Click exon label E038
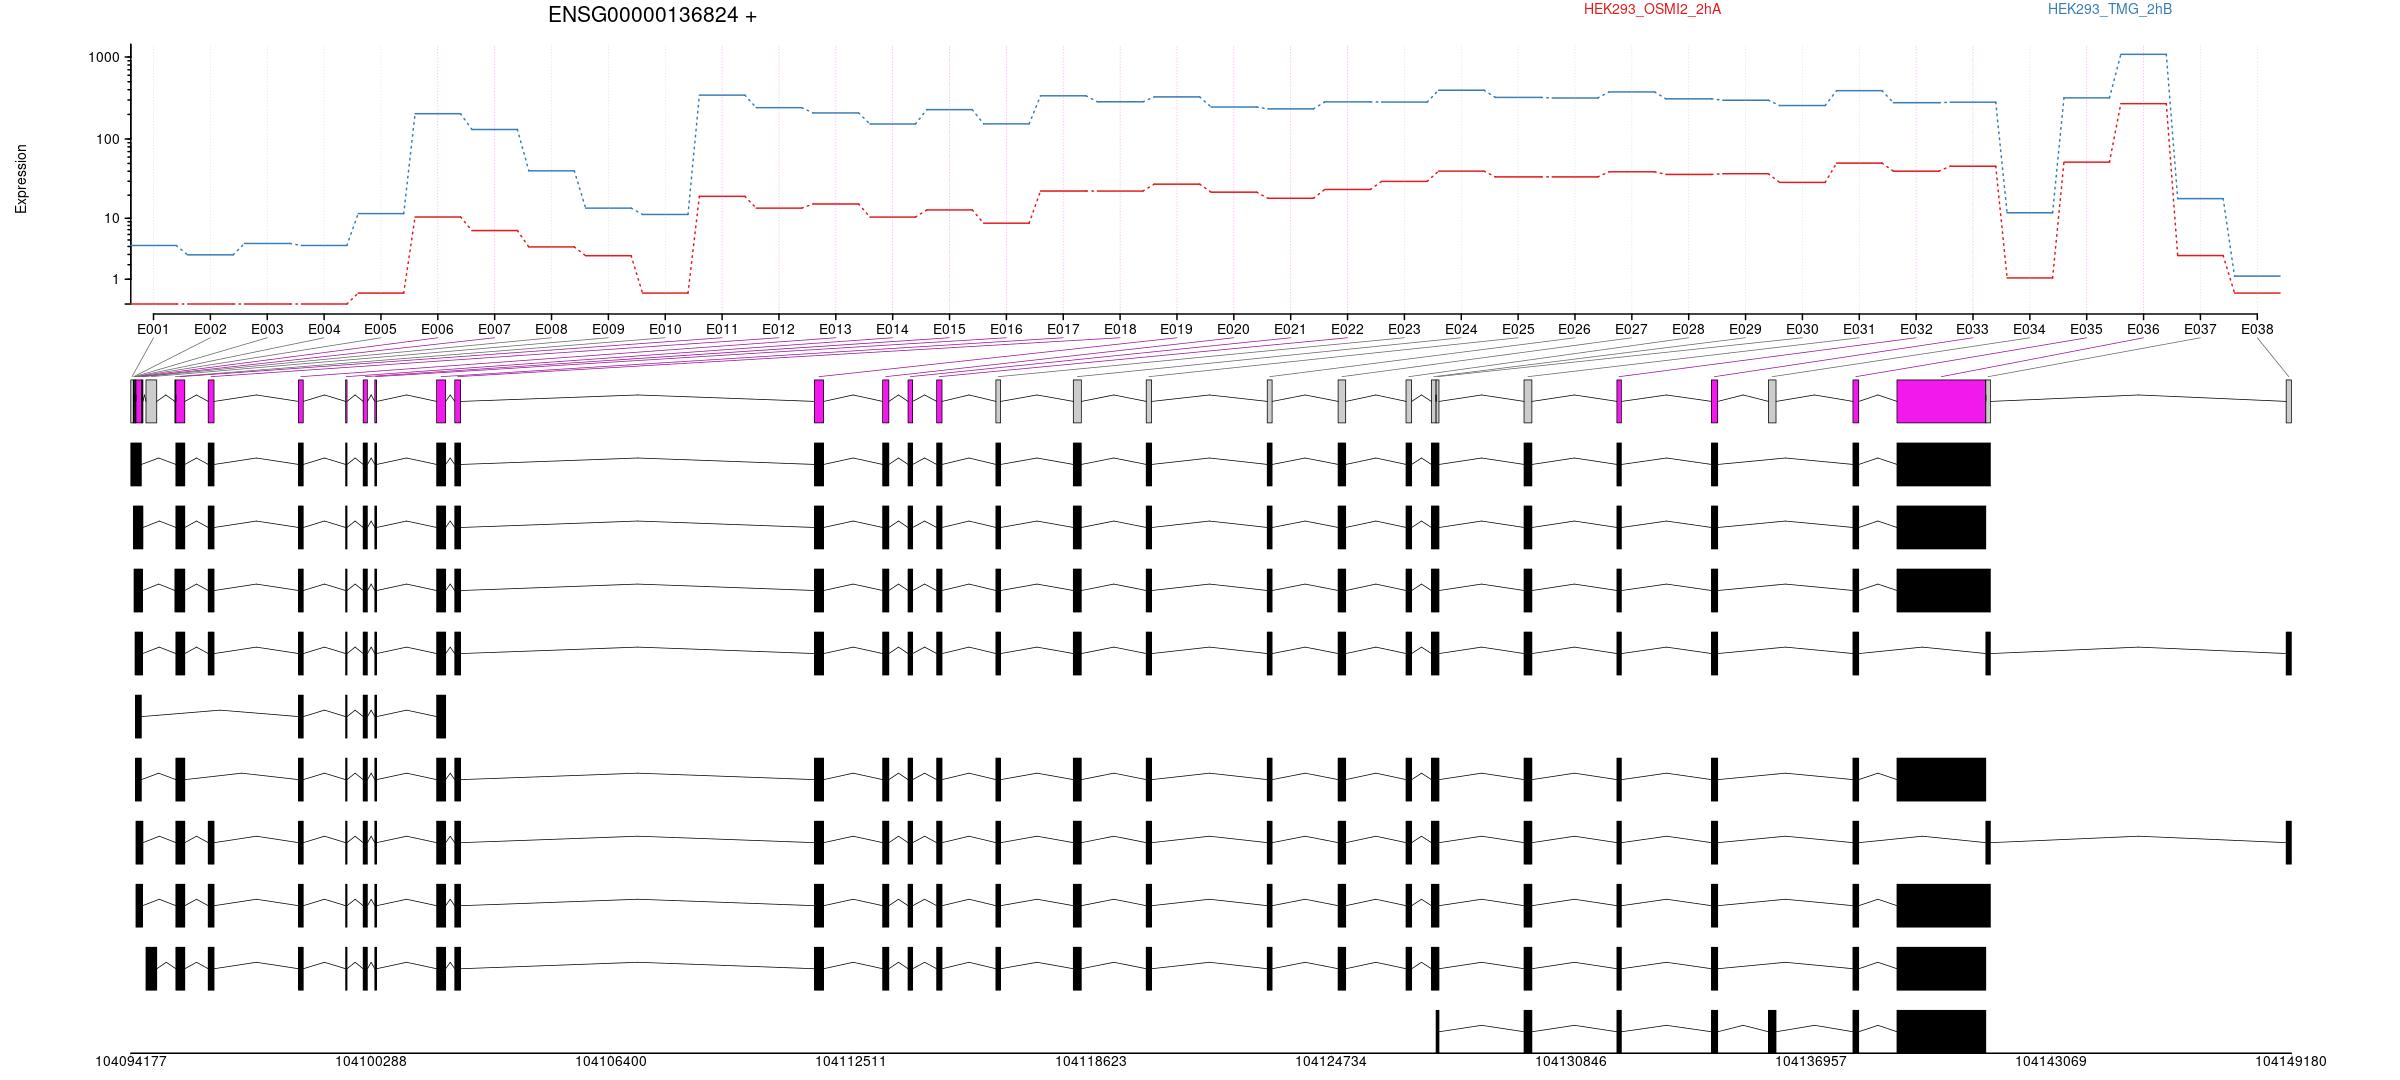The image size is (2400, 1080). [x=2257, y=329]
